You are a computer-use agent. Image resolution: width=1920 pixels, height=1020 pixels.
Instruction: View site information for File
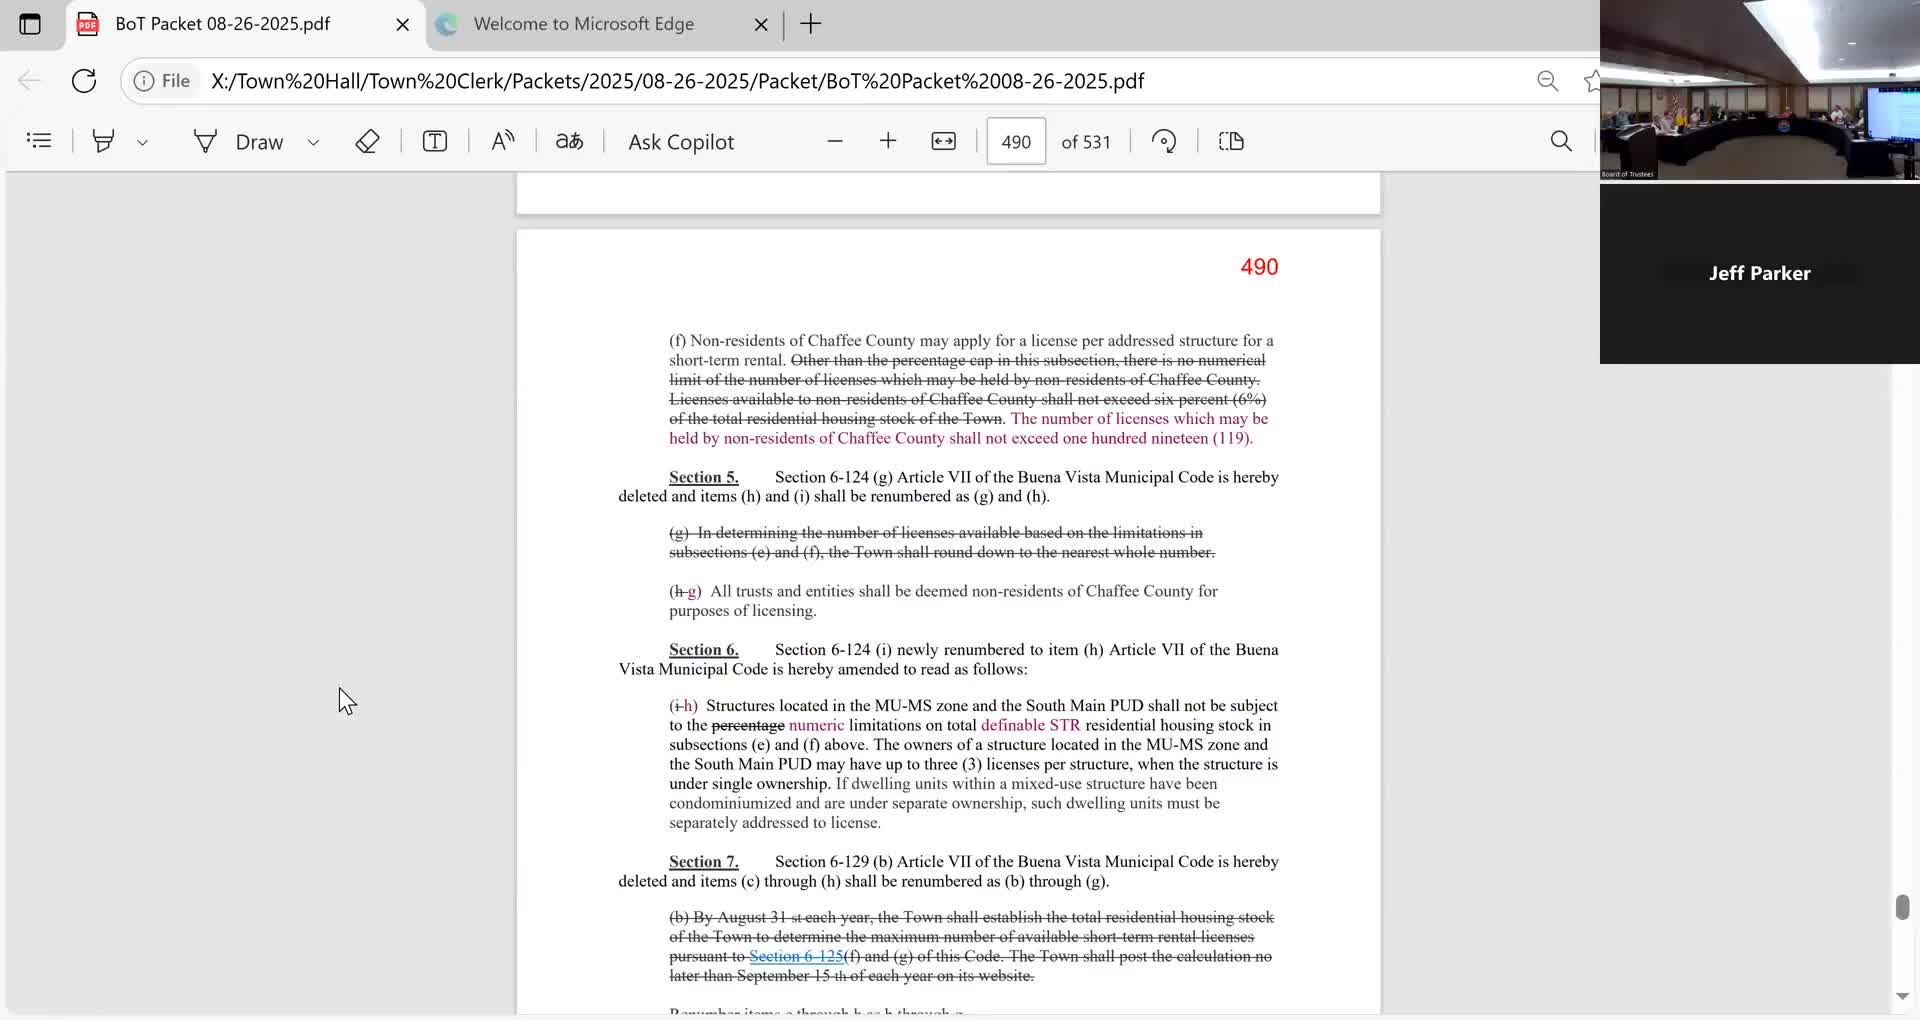[162, 81]
